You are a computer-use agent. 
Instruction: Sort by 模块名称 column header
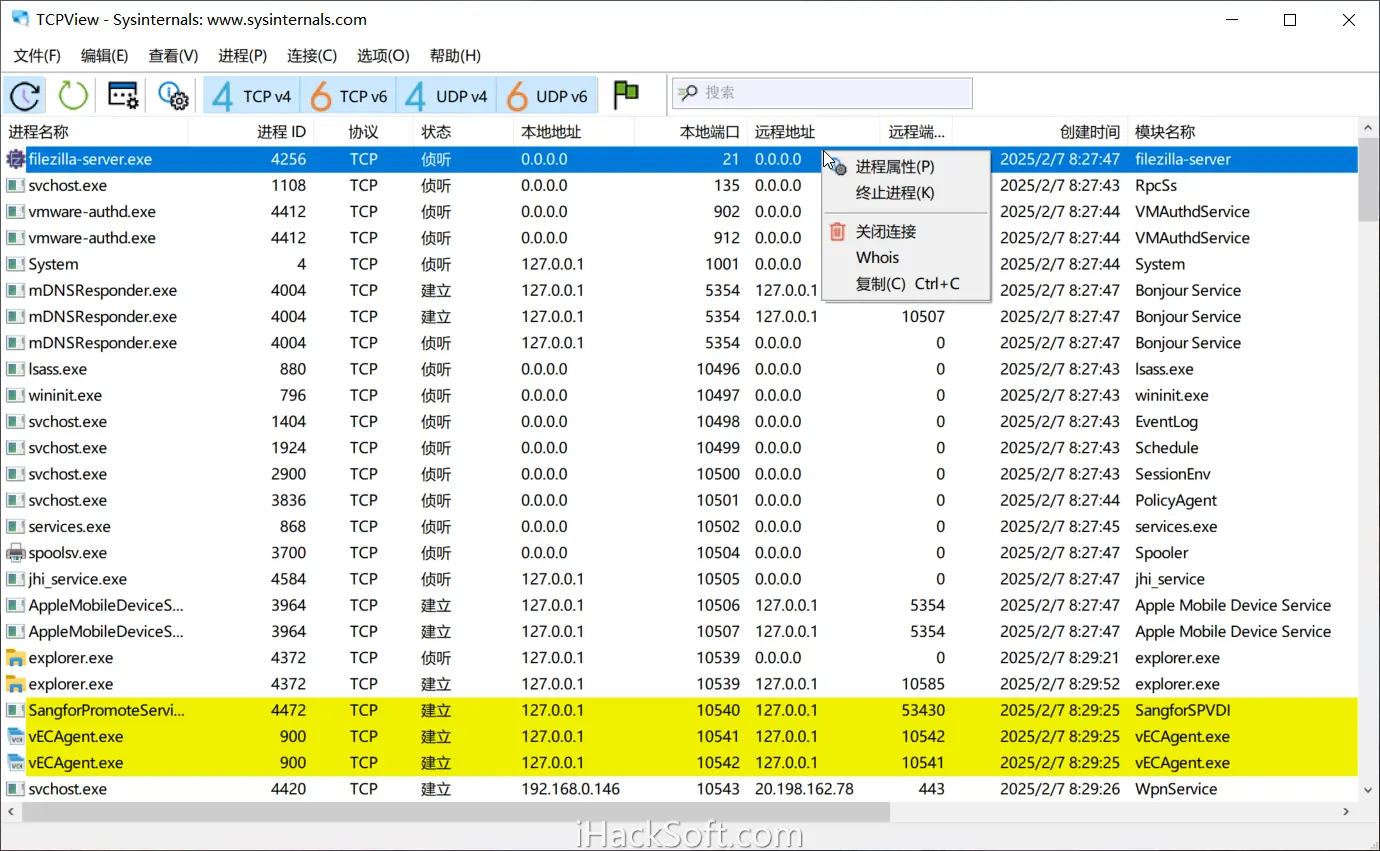(1241, 132)
